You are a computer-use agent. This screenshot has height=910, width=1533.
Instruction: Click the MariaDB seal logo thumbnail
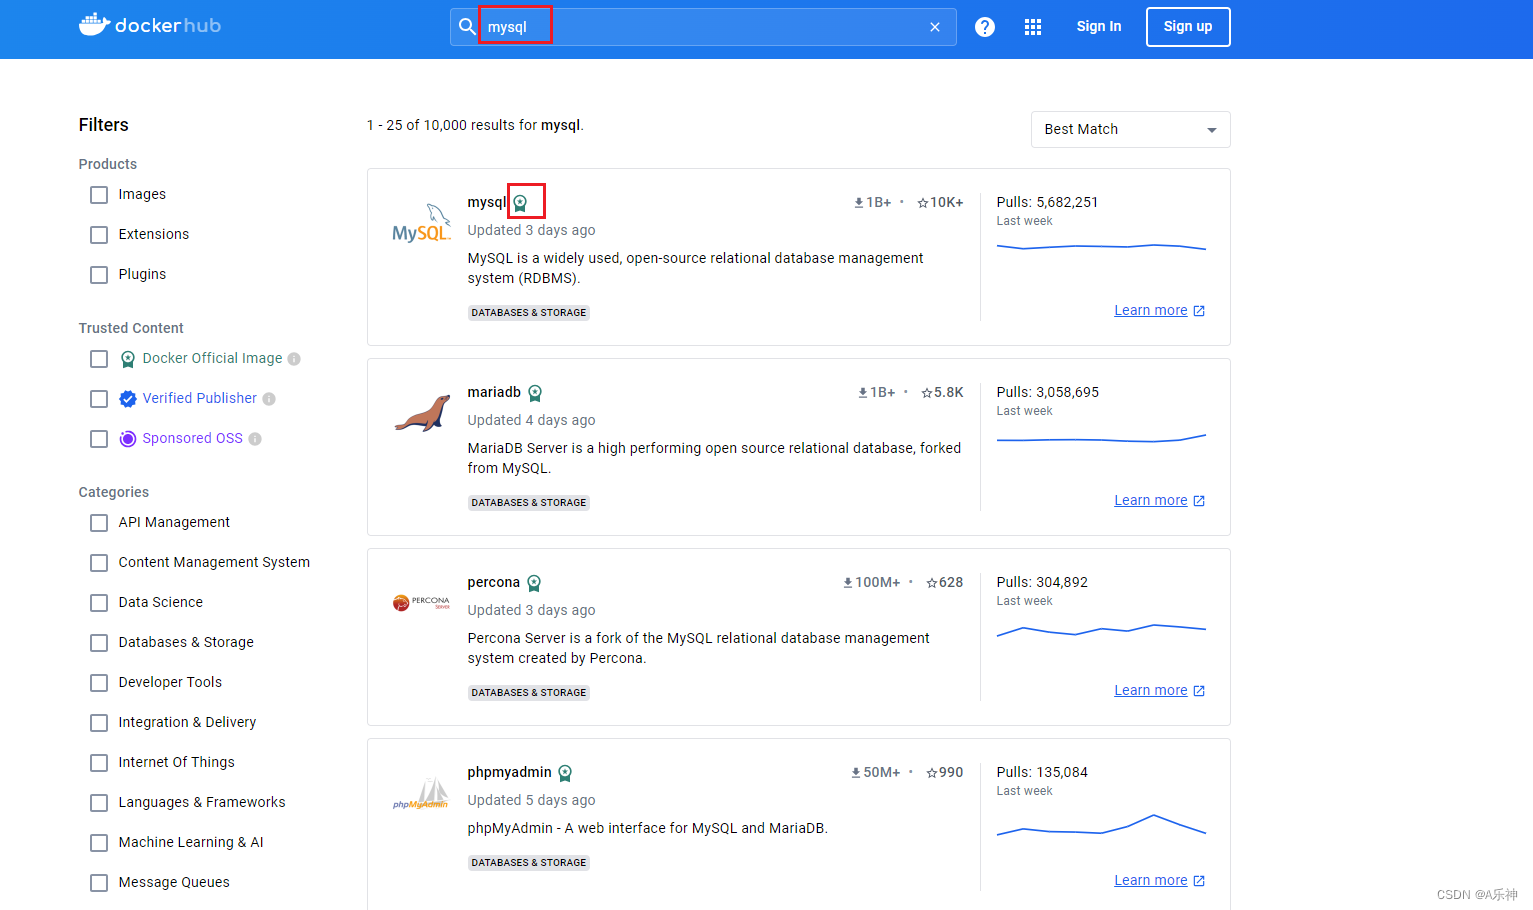[x=422, y=413]
